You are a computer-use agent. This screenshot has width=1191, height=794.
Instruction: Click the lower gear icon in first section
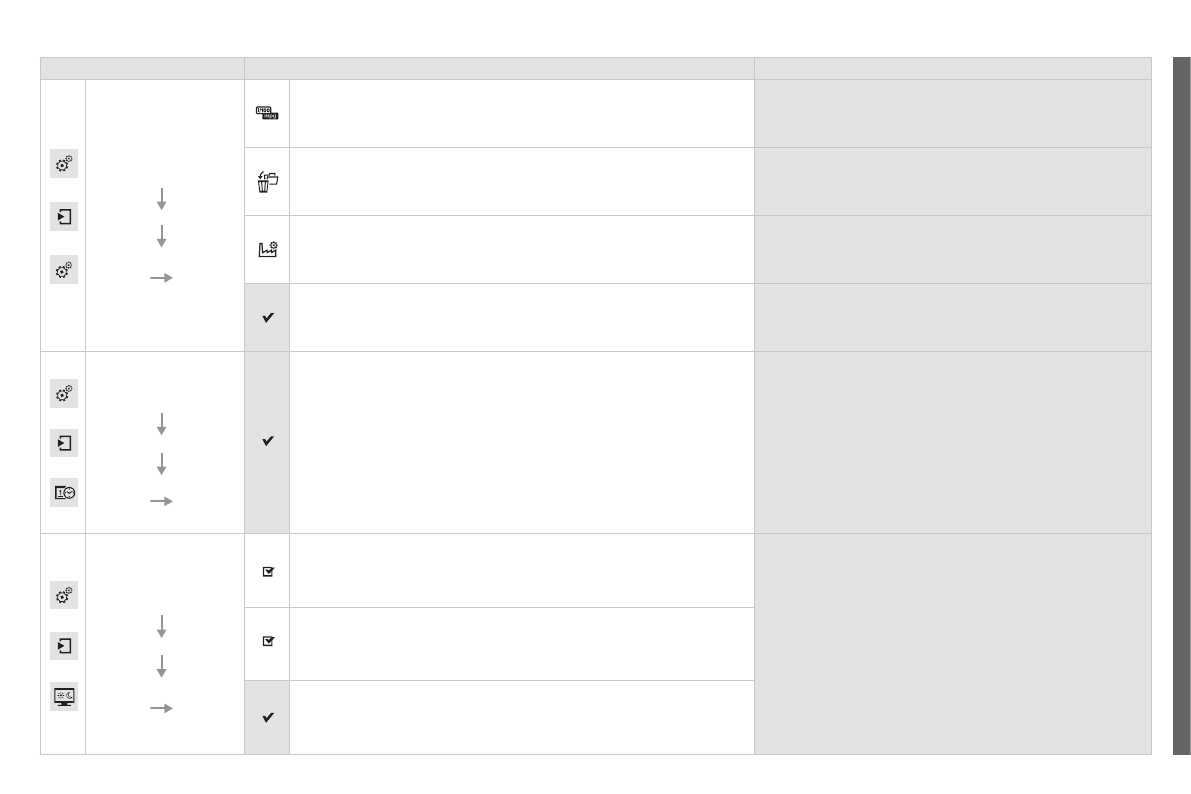pos(64,269)
